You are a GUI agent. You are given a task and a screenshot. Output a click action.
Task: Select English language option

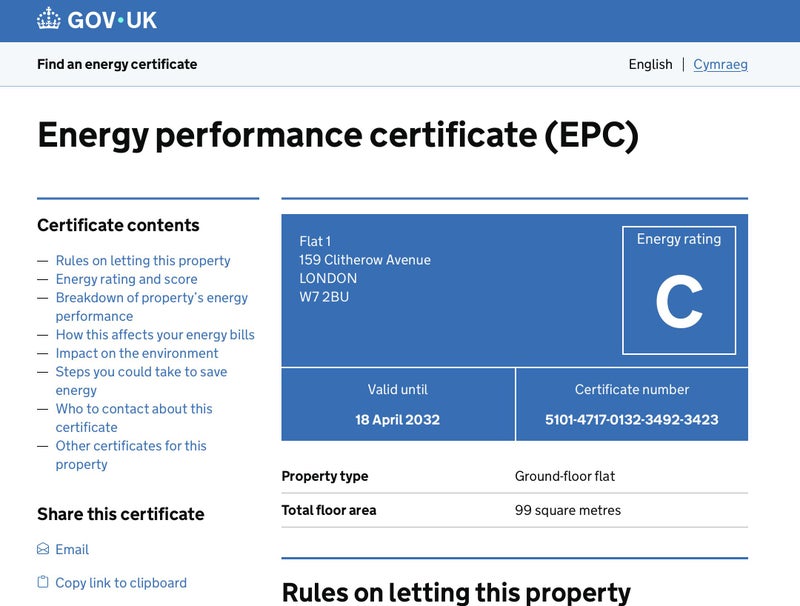click(650, 64)
